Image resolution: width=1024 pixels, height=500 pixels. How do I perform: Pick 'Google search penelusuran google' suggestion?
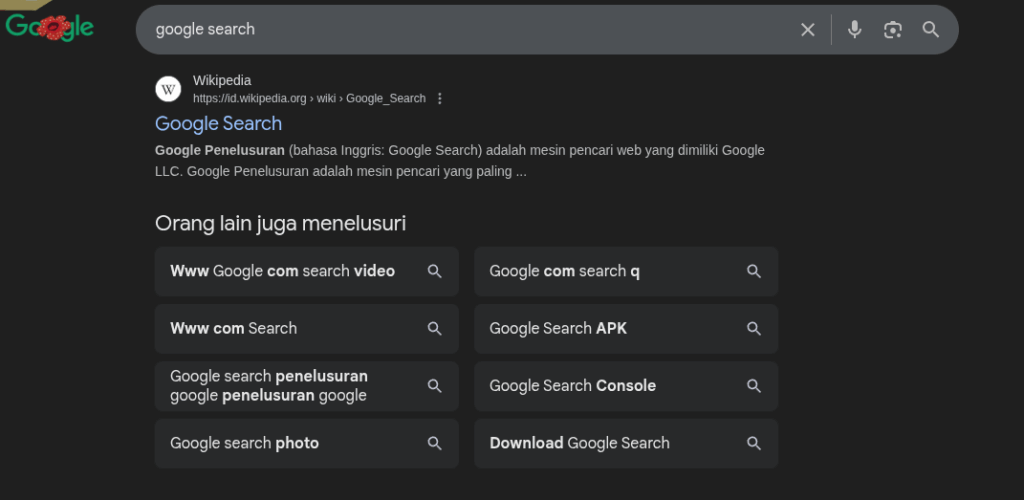[306, 386]
